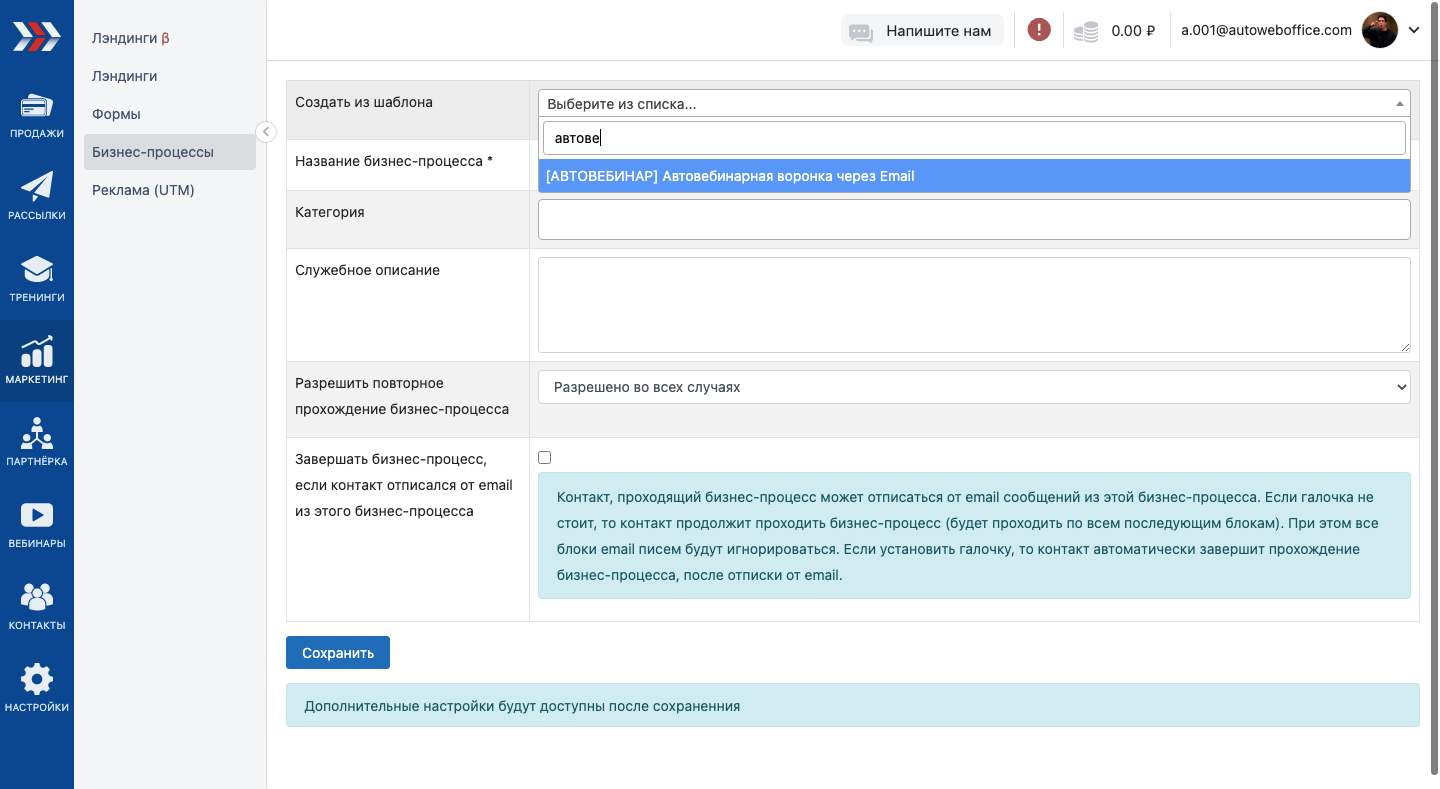
Task: Open the repeat passage permission dropdown
Action: point(974,387)
